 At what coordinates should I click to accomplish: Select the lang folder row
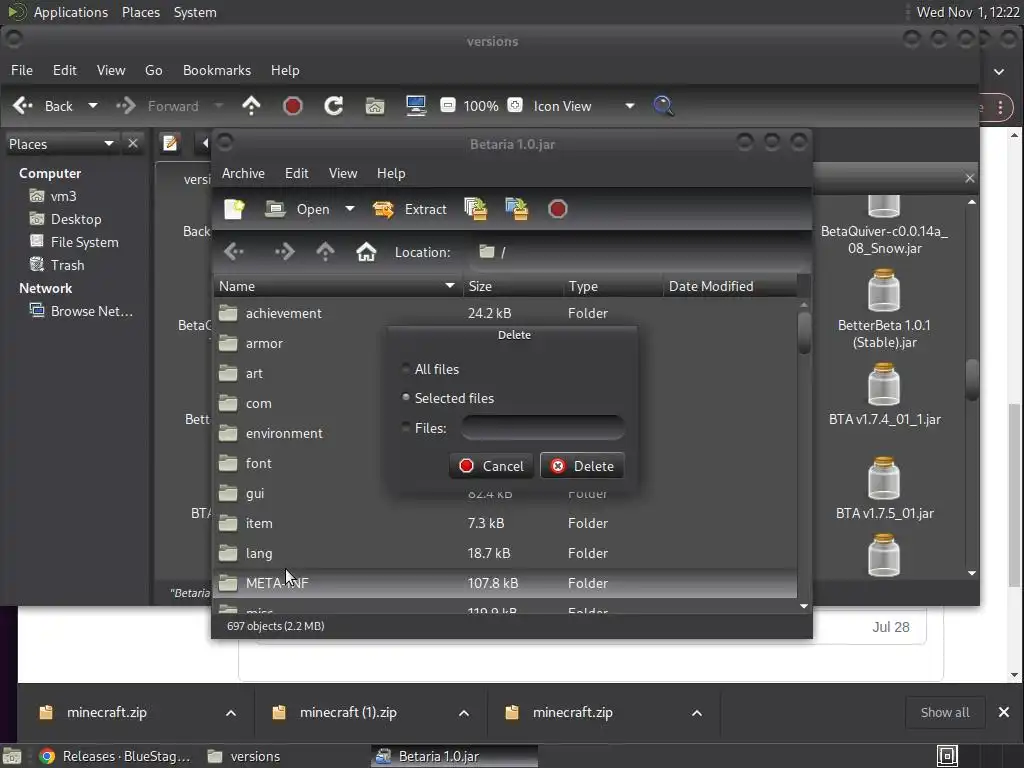click(505, 553)
